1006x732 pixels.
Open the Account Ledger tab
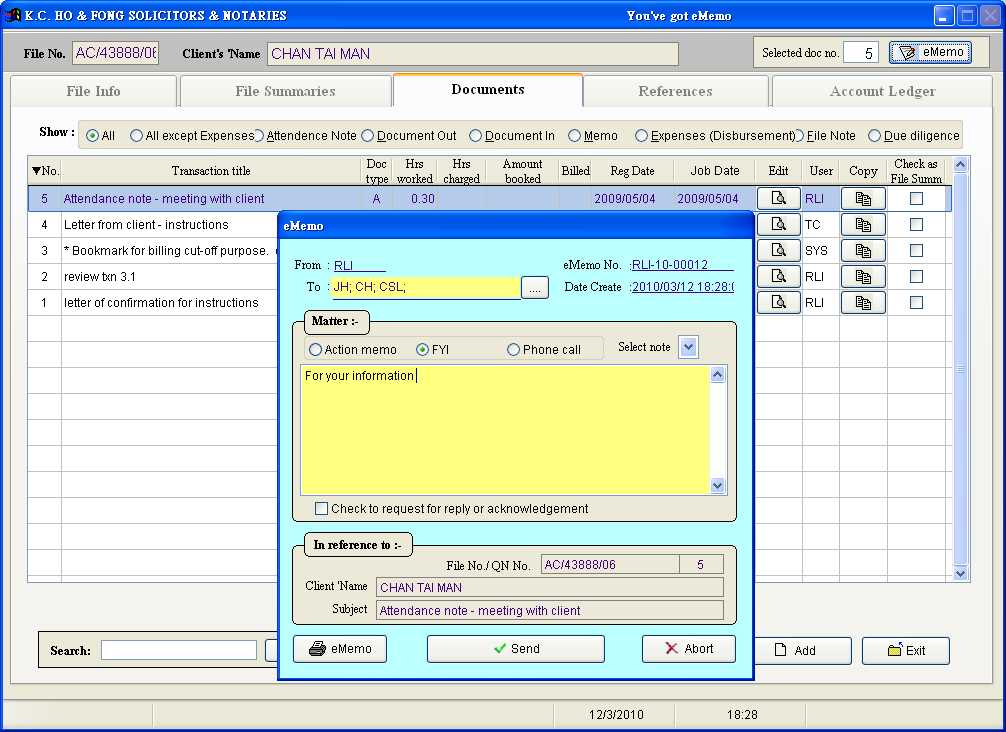(x=882, y=91)
